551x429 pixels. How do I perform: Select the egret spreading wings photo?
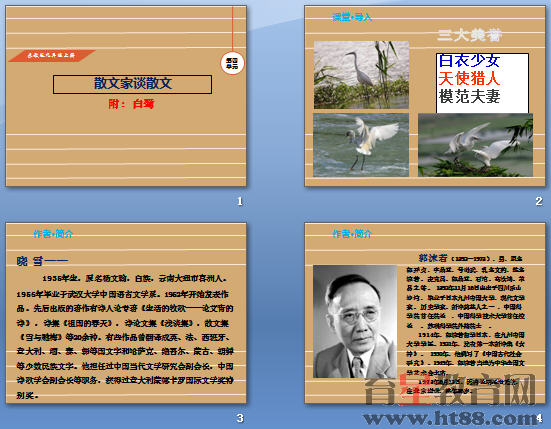(361, 145)
